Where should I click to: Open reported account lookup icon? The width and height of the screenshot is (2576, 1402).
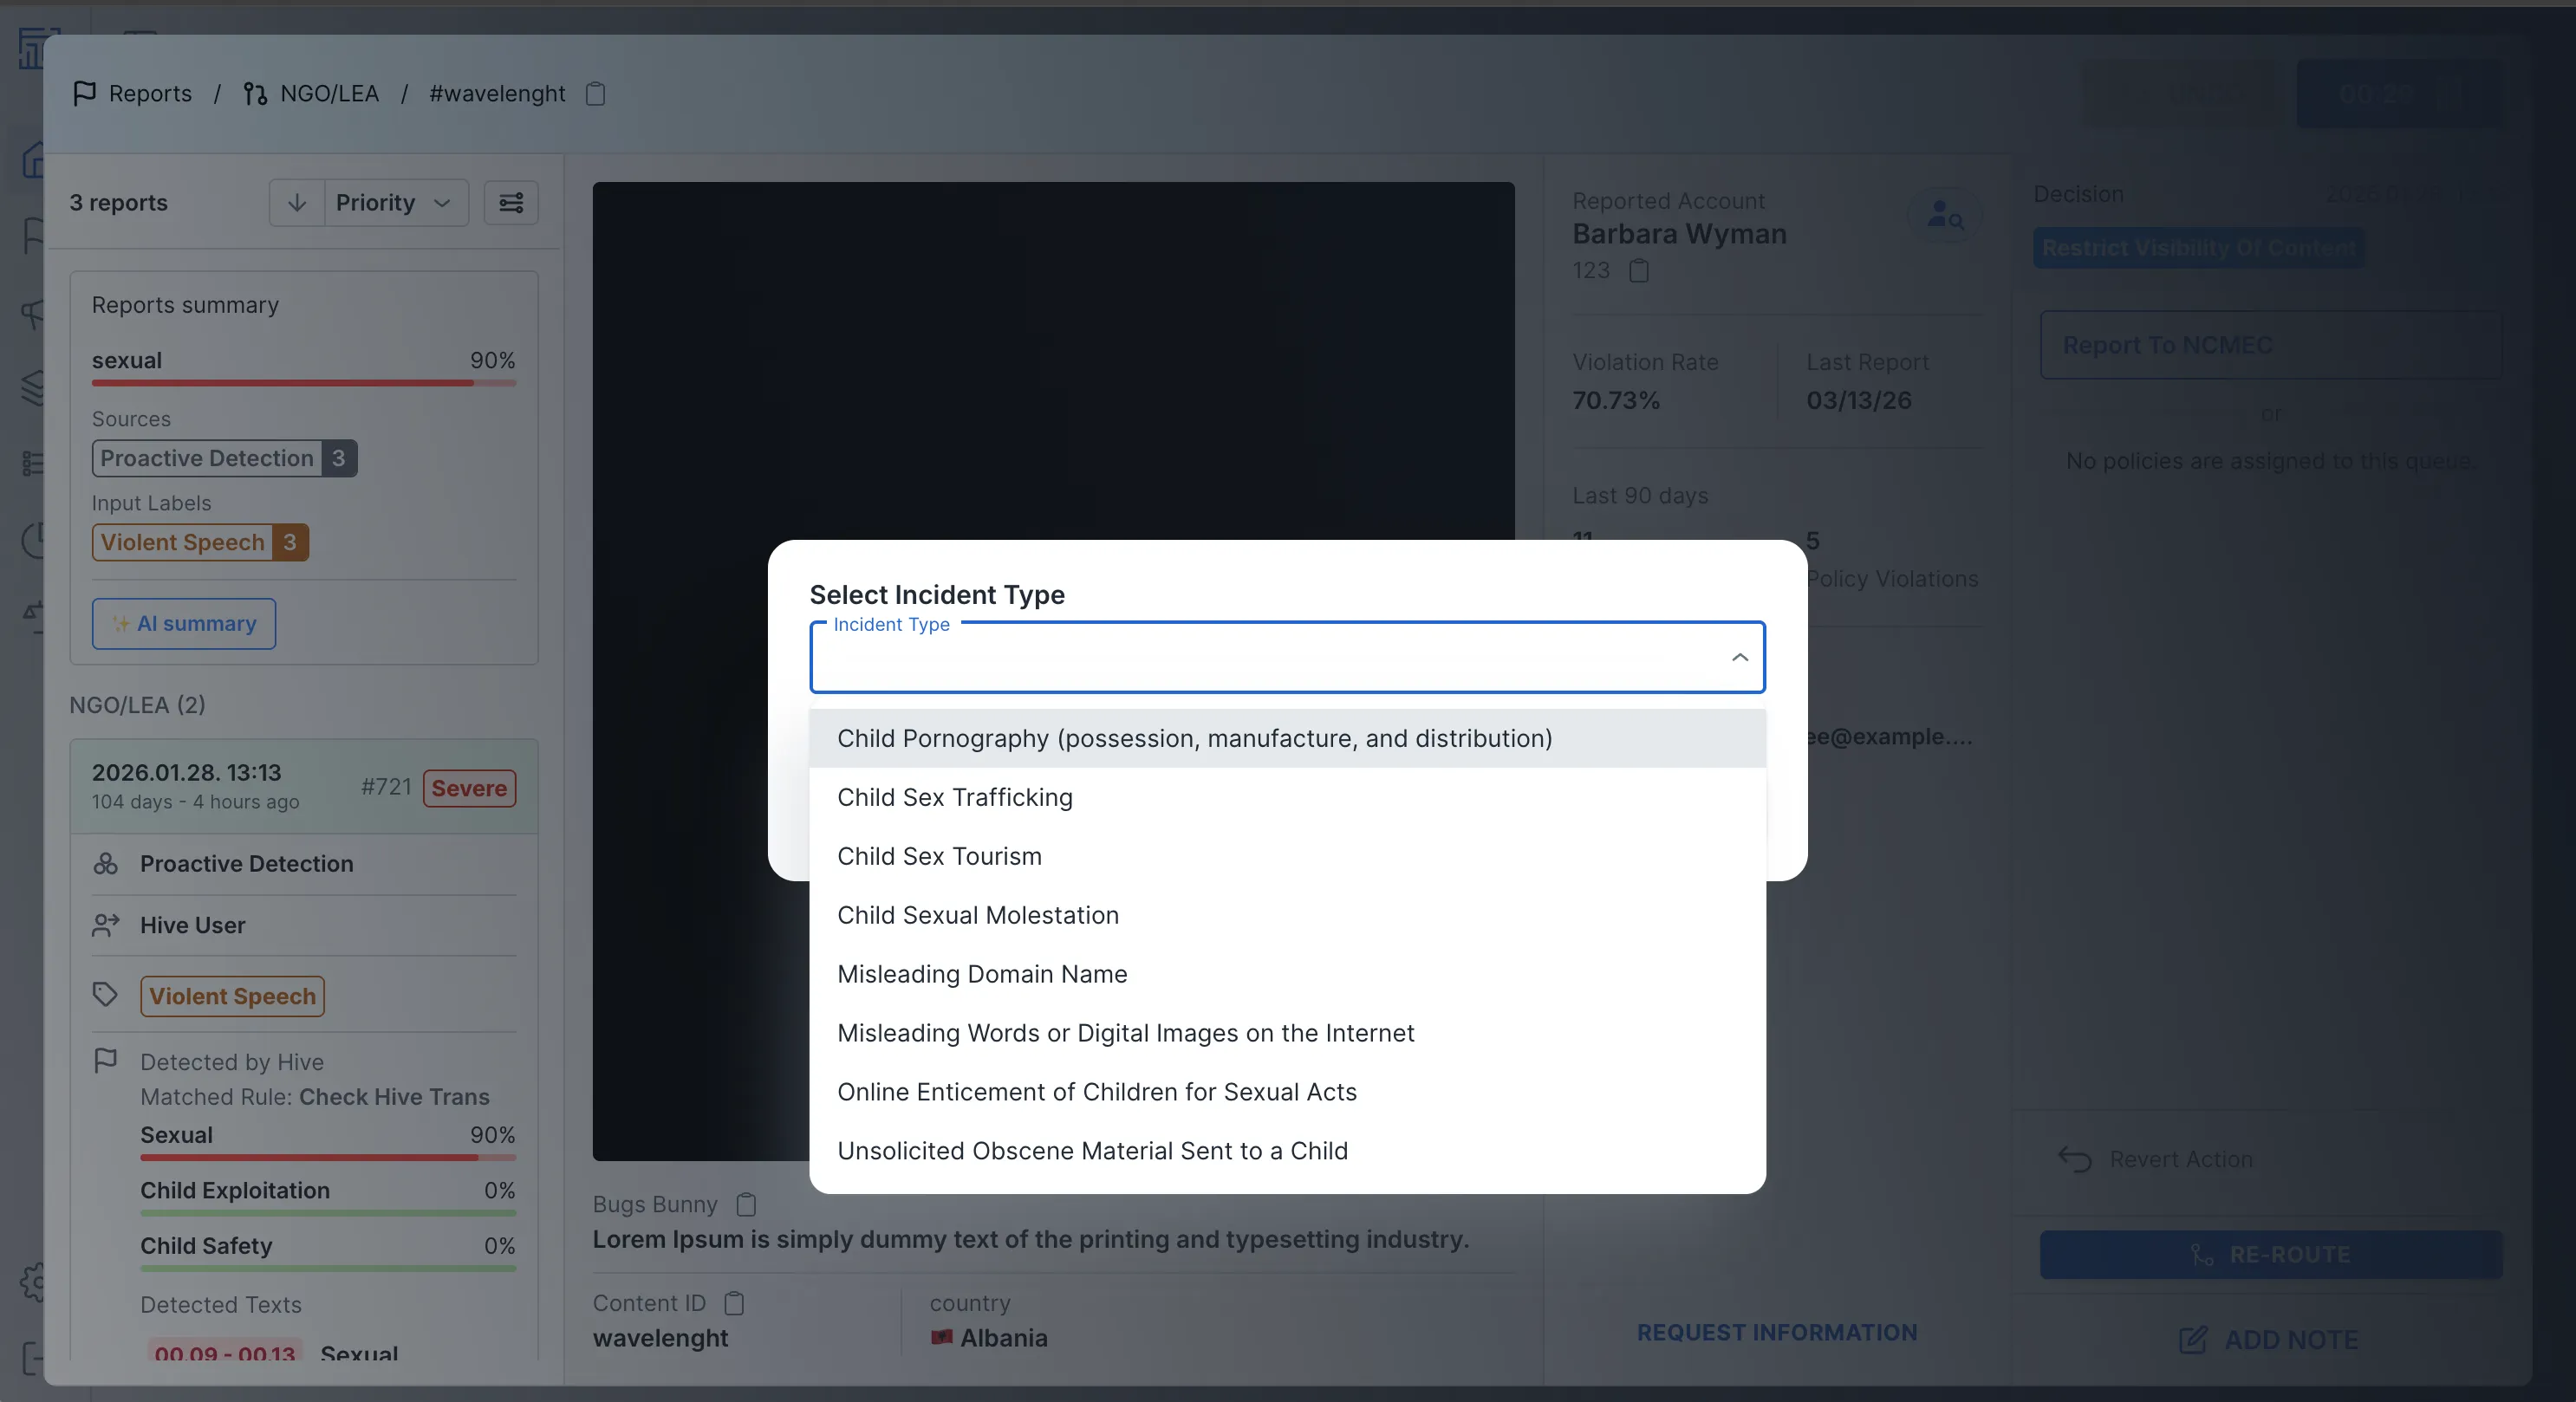(1945, 214)
